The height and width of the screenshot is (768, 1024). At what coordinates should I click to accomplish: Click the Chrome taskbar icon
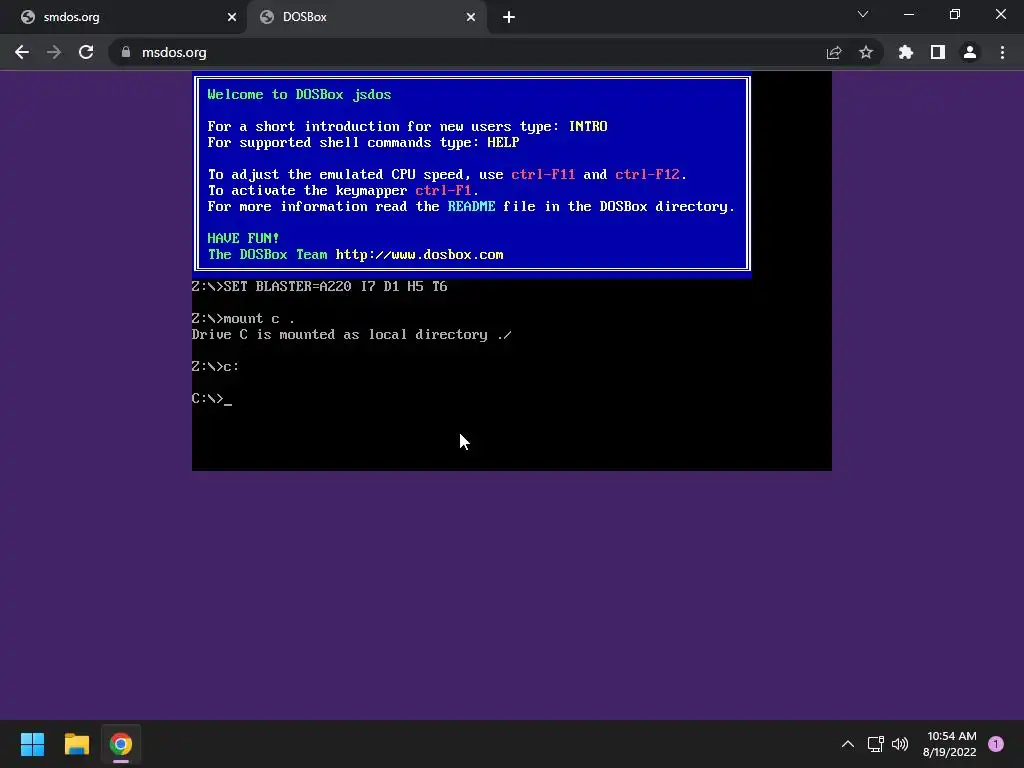click(x=121, y=744)
